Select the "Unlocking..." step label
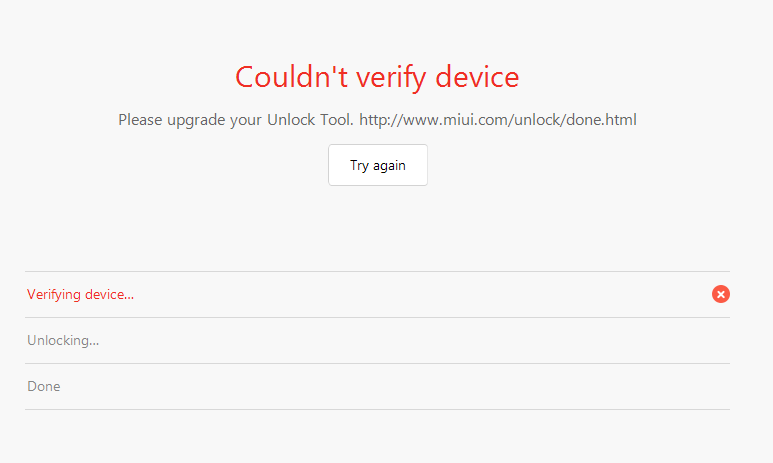The image size is (773, 463). click(63, 340)
